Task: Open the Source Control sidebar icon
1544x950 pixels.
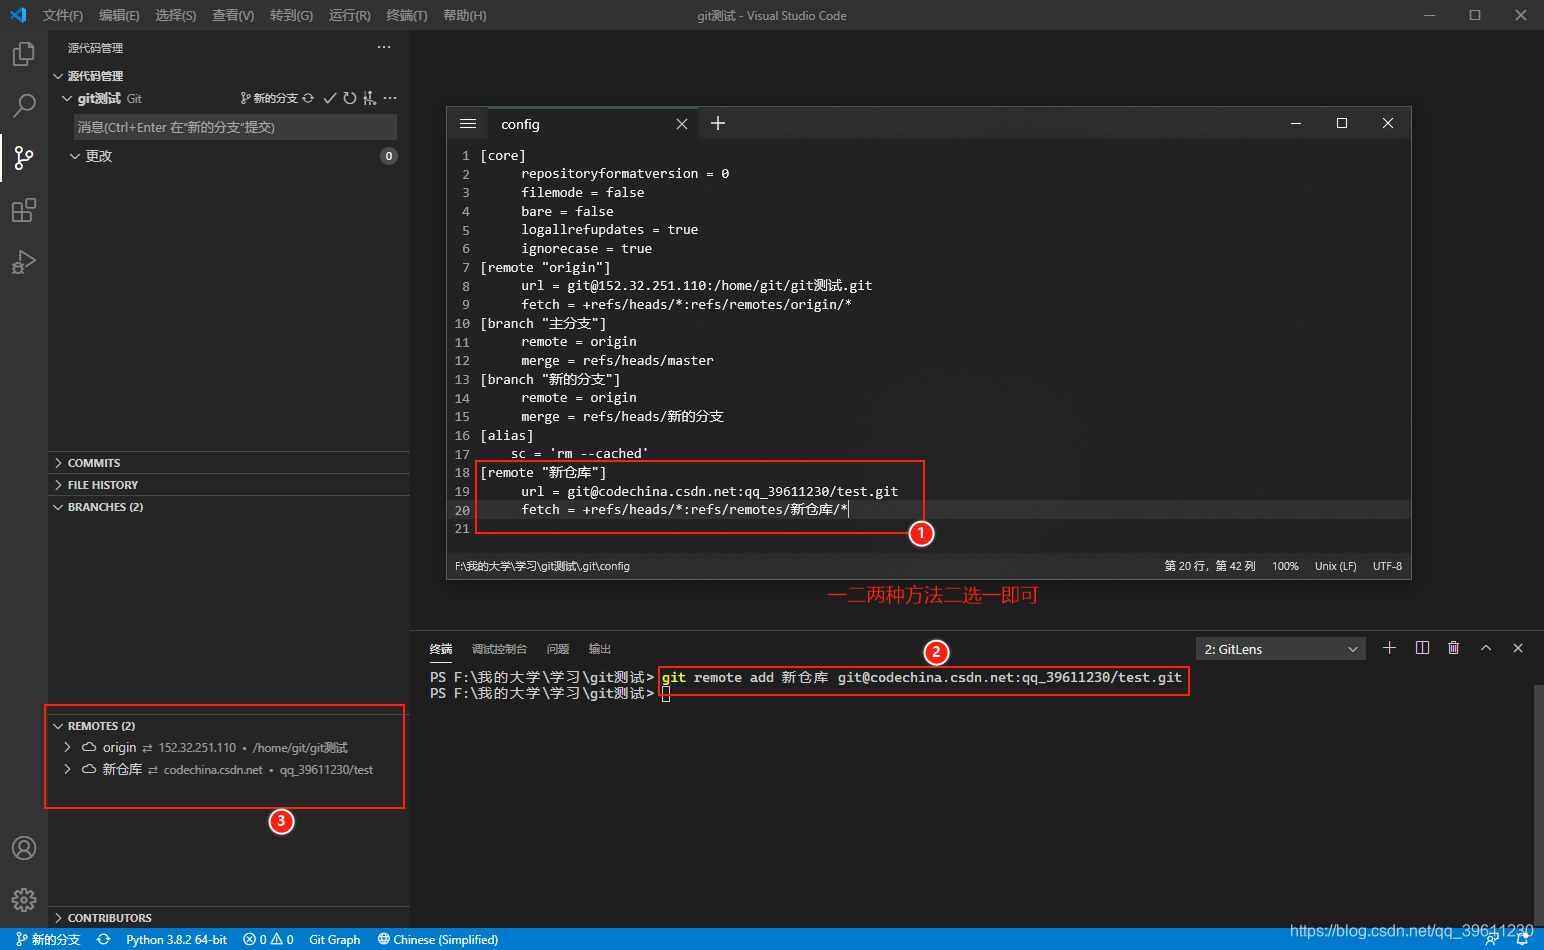Action: tap(23, 157)
